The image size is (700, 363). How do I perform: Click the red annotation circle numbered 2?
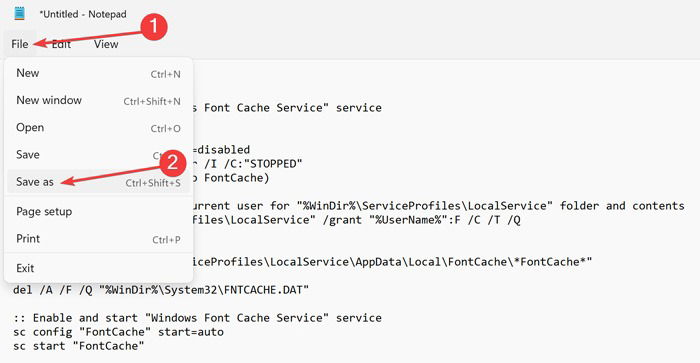[x=172, y=163]
